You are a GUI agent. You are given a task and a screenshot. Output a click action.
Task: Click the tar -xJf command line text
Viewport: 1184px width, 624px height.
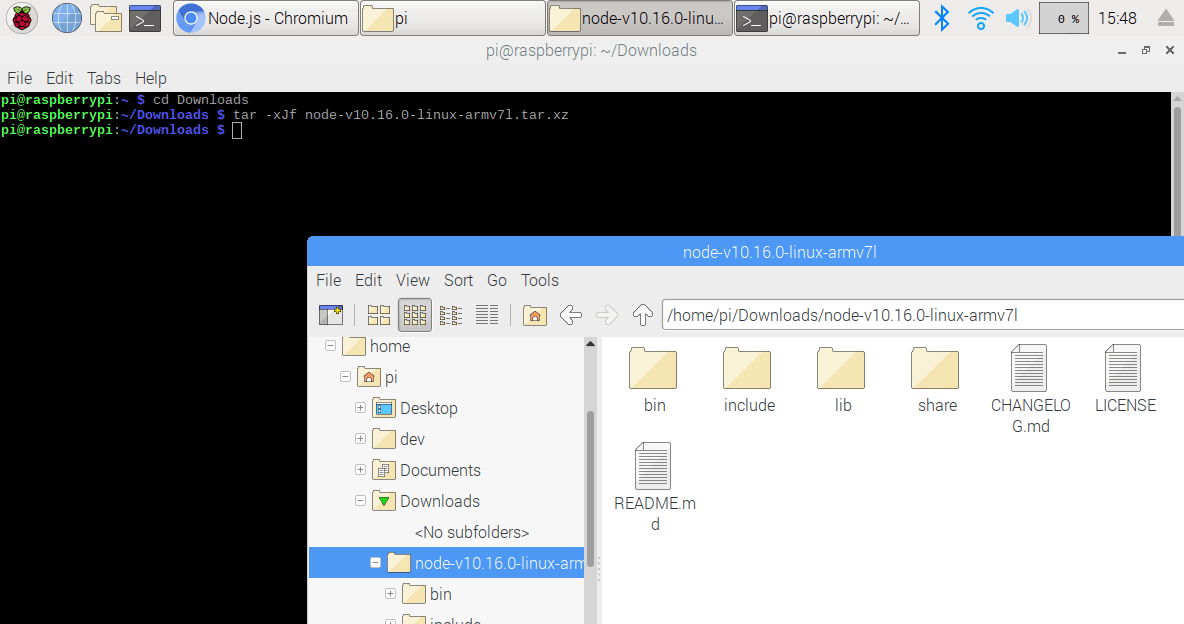point(400,115)
